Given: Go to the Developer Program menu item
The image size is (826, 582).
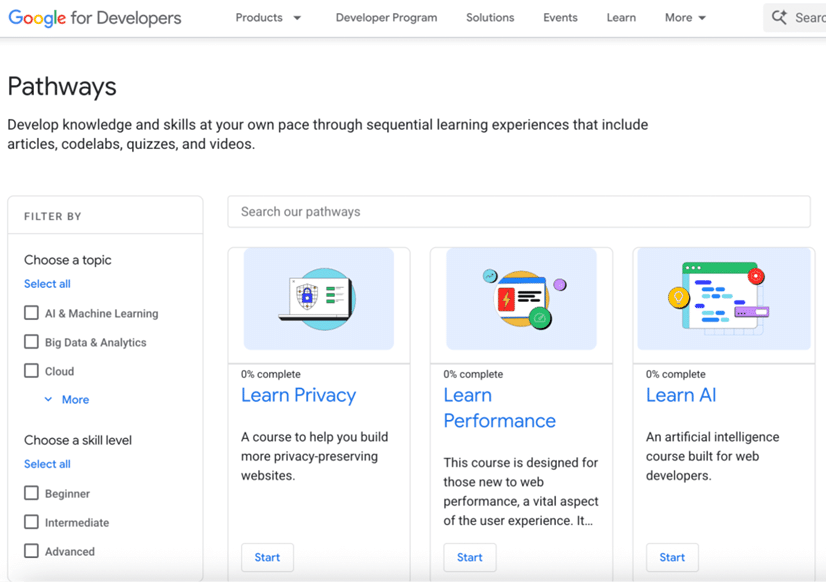Looking at the screenshot, I should pos(386,18).
